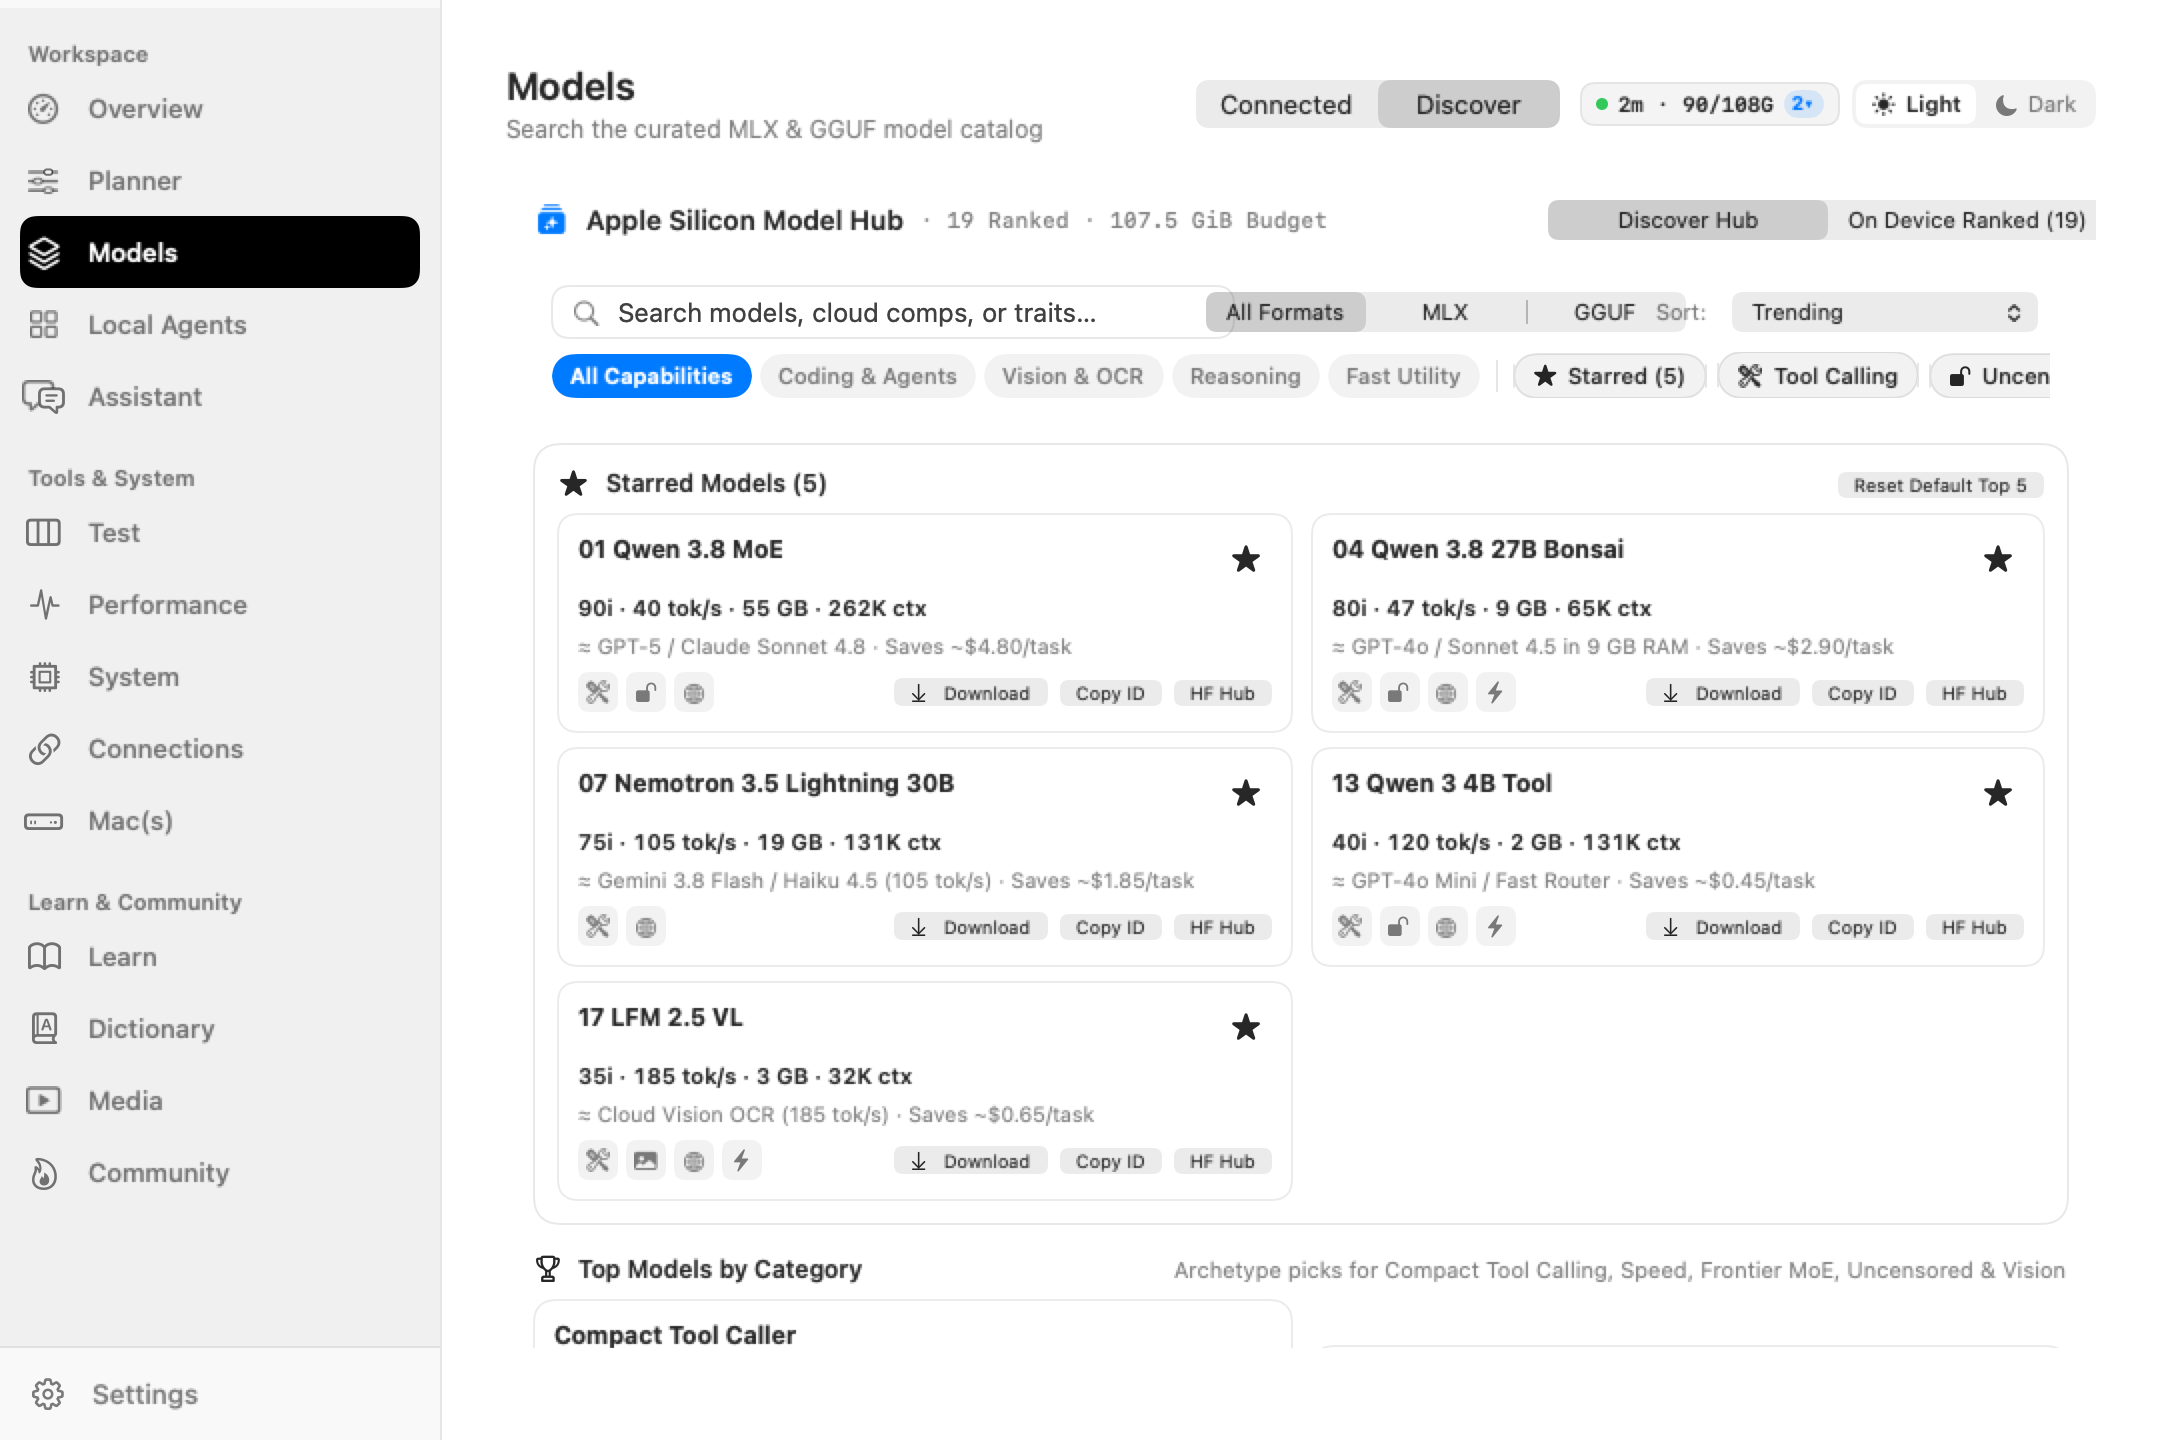Download the 01 Qwen 3.8 MoE model
Viewport: 2160px width, 1440px height.
pyautogui.click(x=970, y=693)
